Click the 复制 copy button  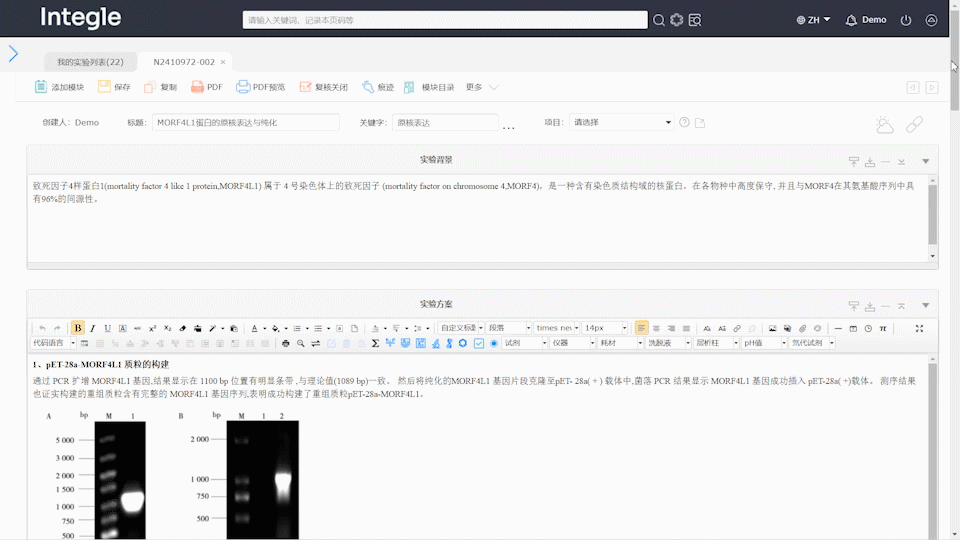click(x=160, y=88)
